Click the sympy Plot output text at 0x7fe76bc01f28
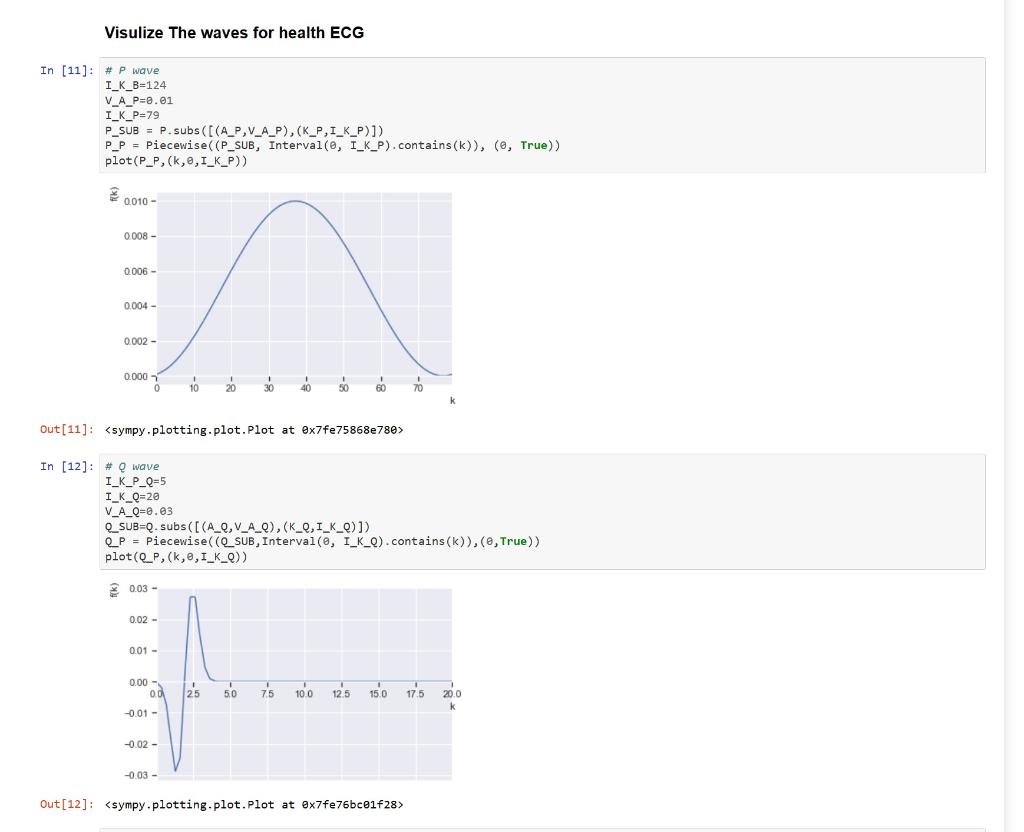 tap(254, 804)
